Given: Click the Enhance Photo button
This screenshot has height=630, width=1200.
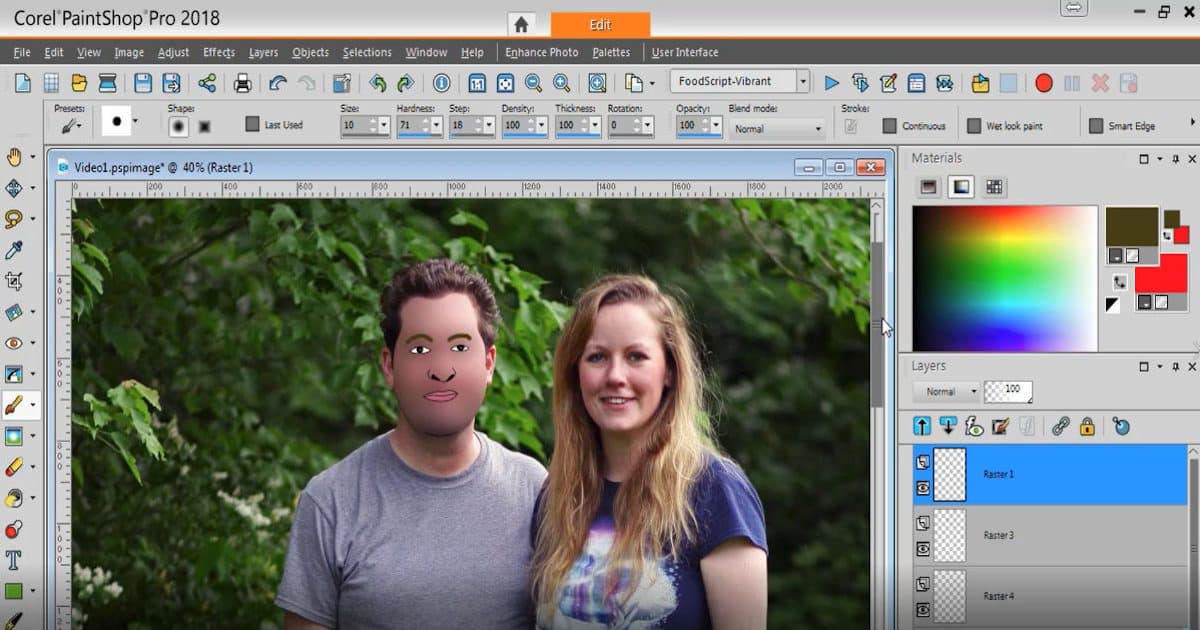Looking at the screenshot, I should click(541, 52).
